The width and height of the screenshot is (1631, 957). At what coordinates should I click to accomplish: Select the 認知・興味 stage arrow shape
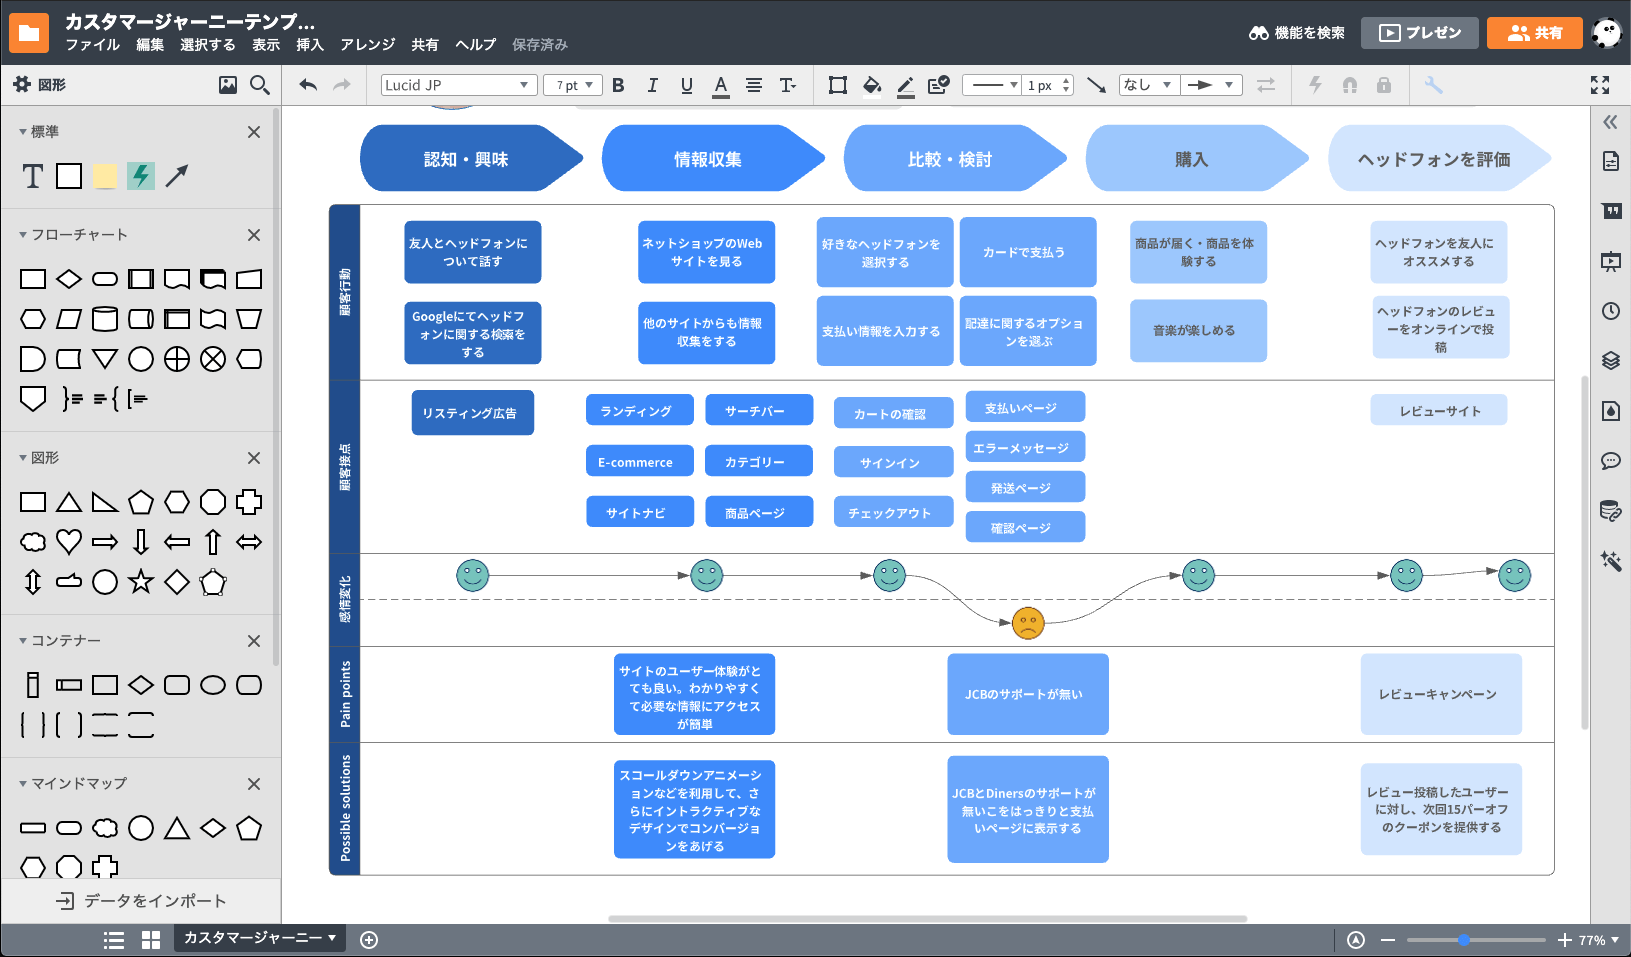point(466,159)
